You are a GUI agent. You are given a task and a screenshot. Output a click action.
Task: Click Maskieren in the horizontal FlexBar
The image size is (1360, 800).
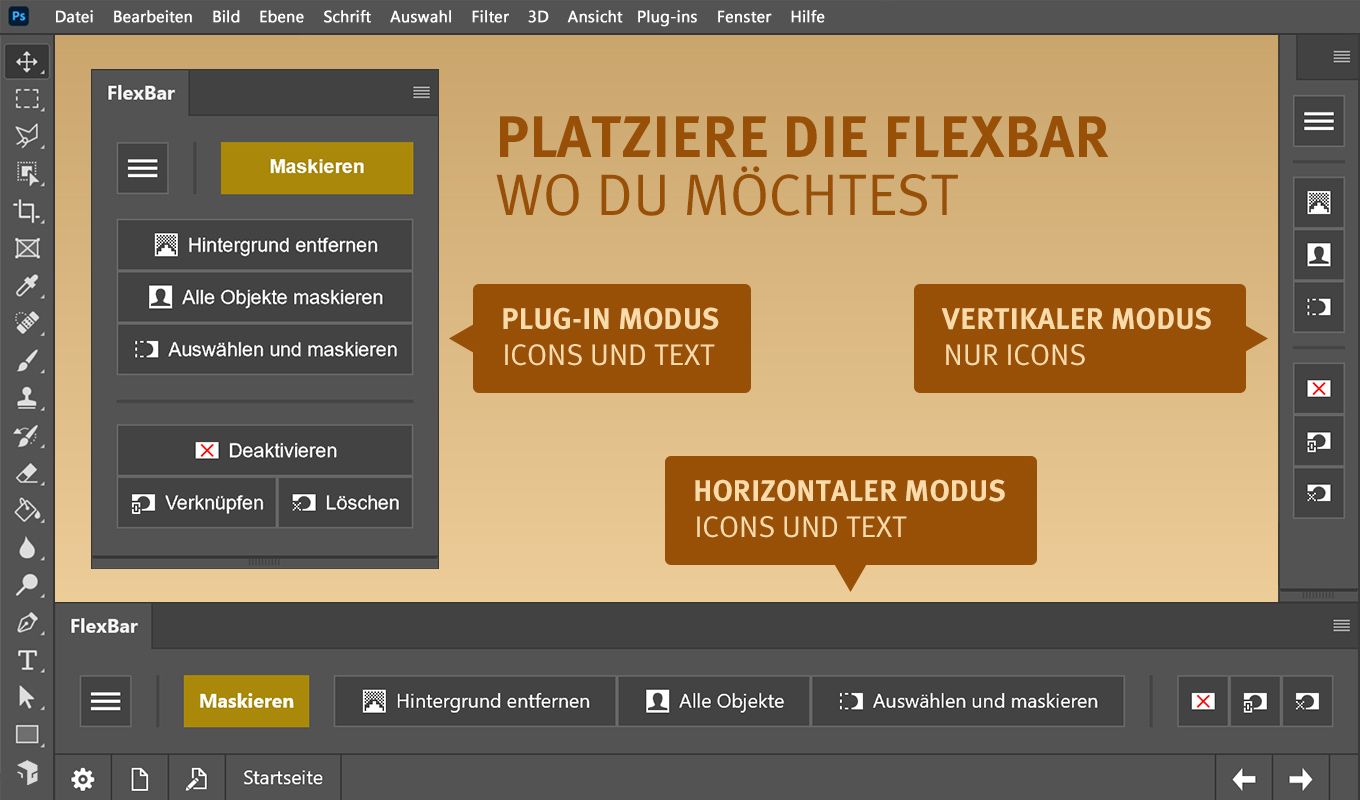[246, 701]
